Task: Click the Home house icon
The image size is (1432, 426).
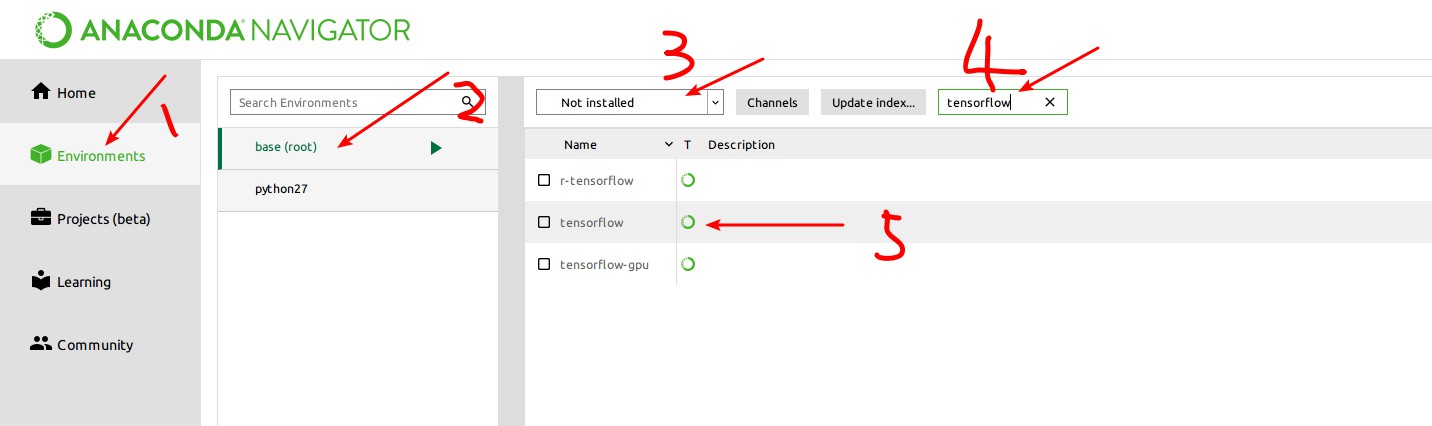Action: pos(41,92)
